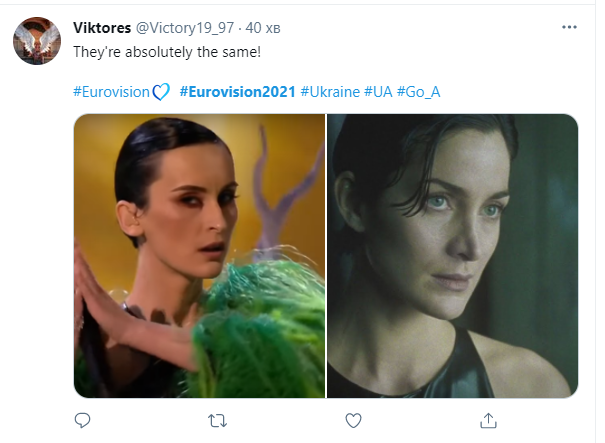Click the "They're absolutely the same!" text
The height and width of the screenshot is (443, 605).
[167, 52]
